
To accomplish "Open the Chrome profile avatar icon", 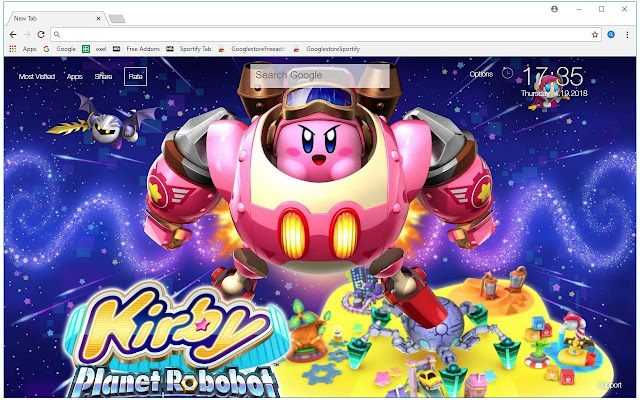I will click(554, 9).
